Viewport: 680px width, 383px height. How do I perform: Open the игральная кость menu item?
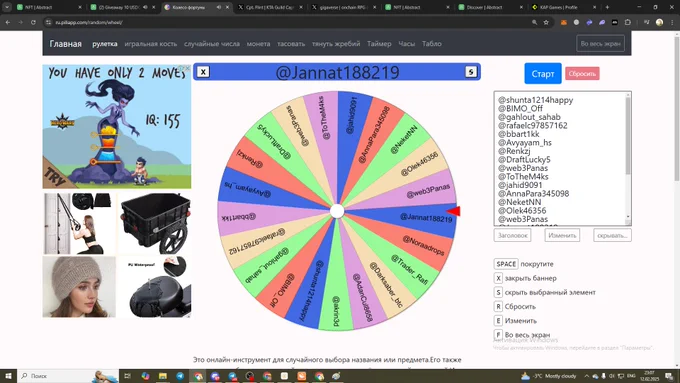click(x=150, y=44)
